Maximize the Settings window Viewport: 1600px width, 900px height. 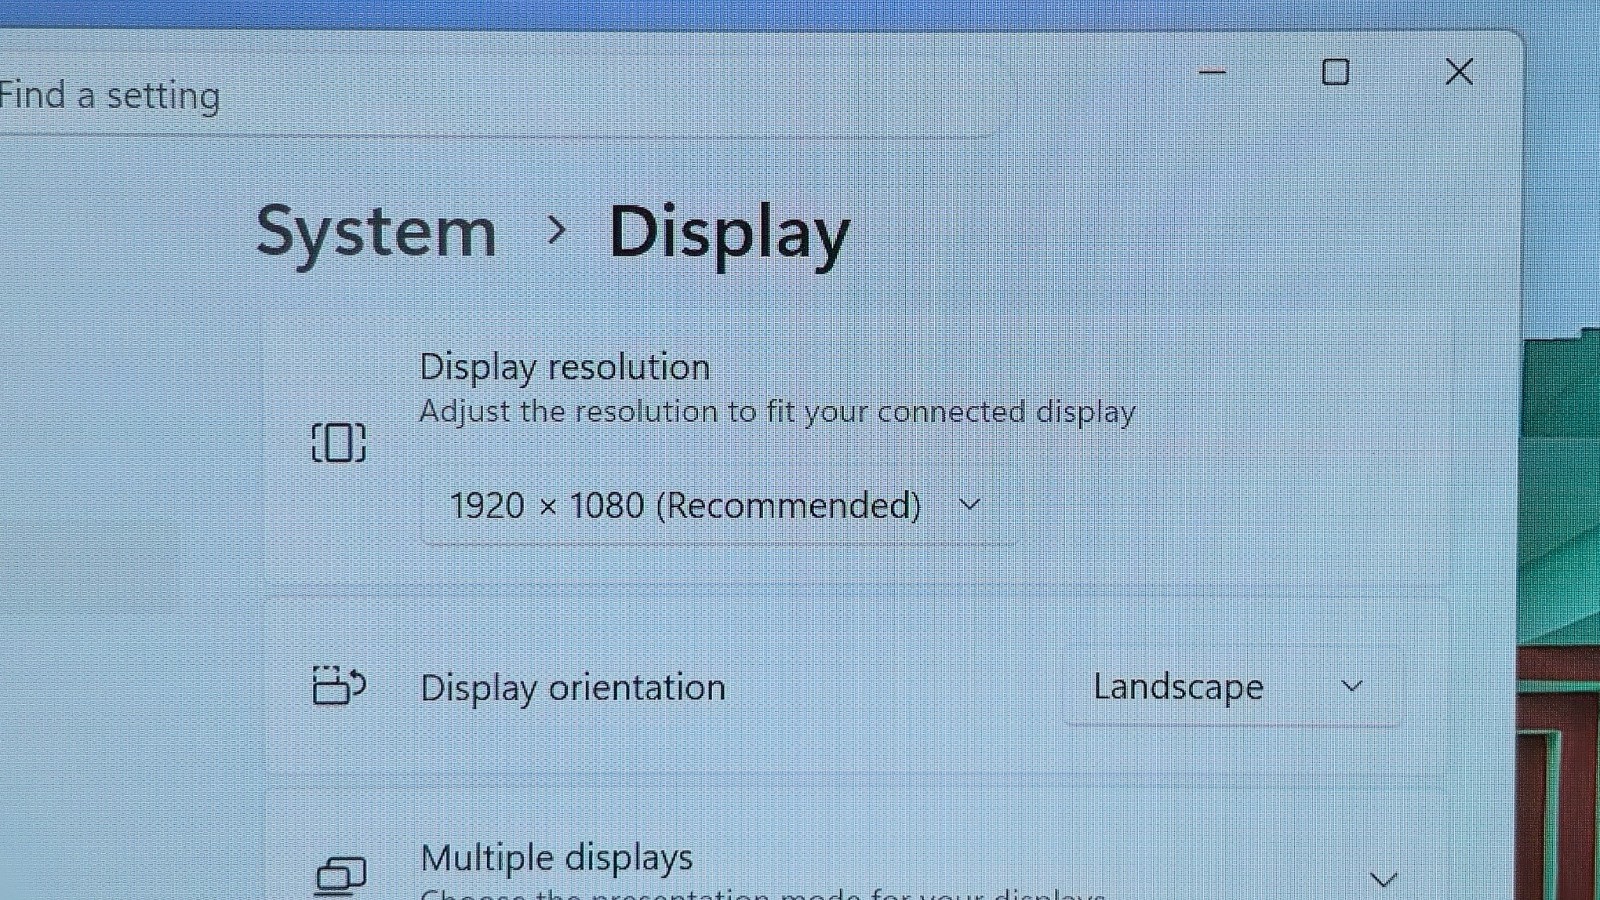[x=1335, y=72]
